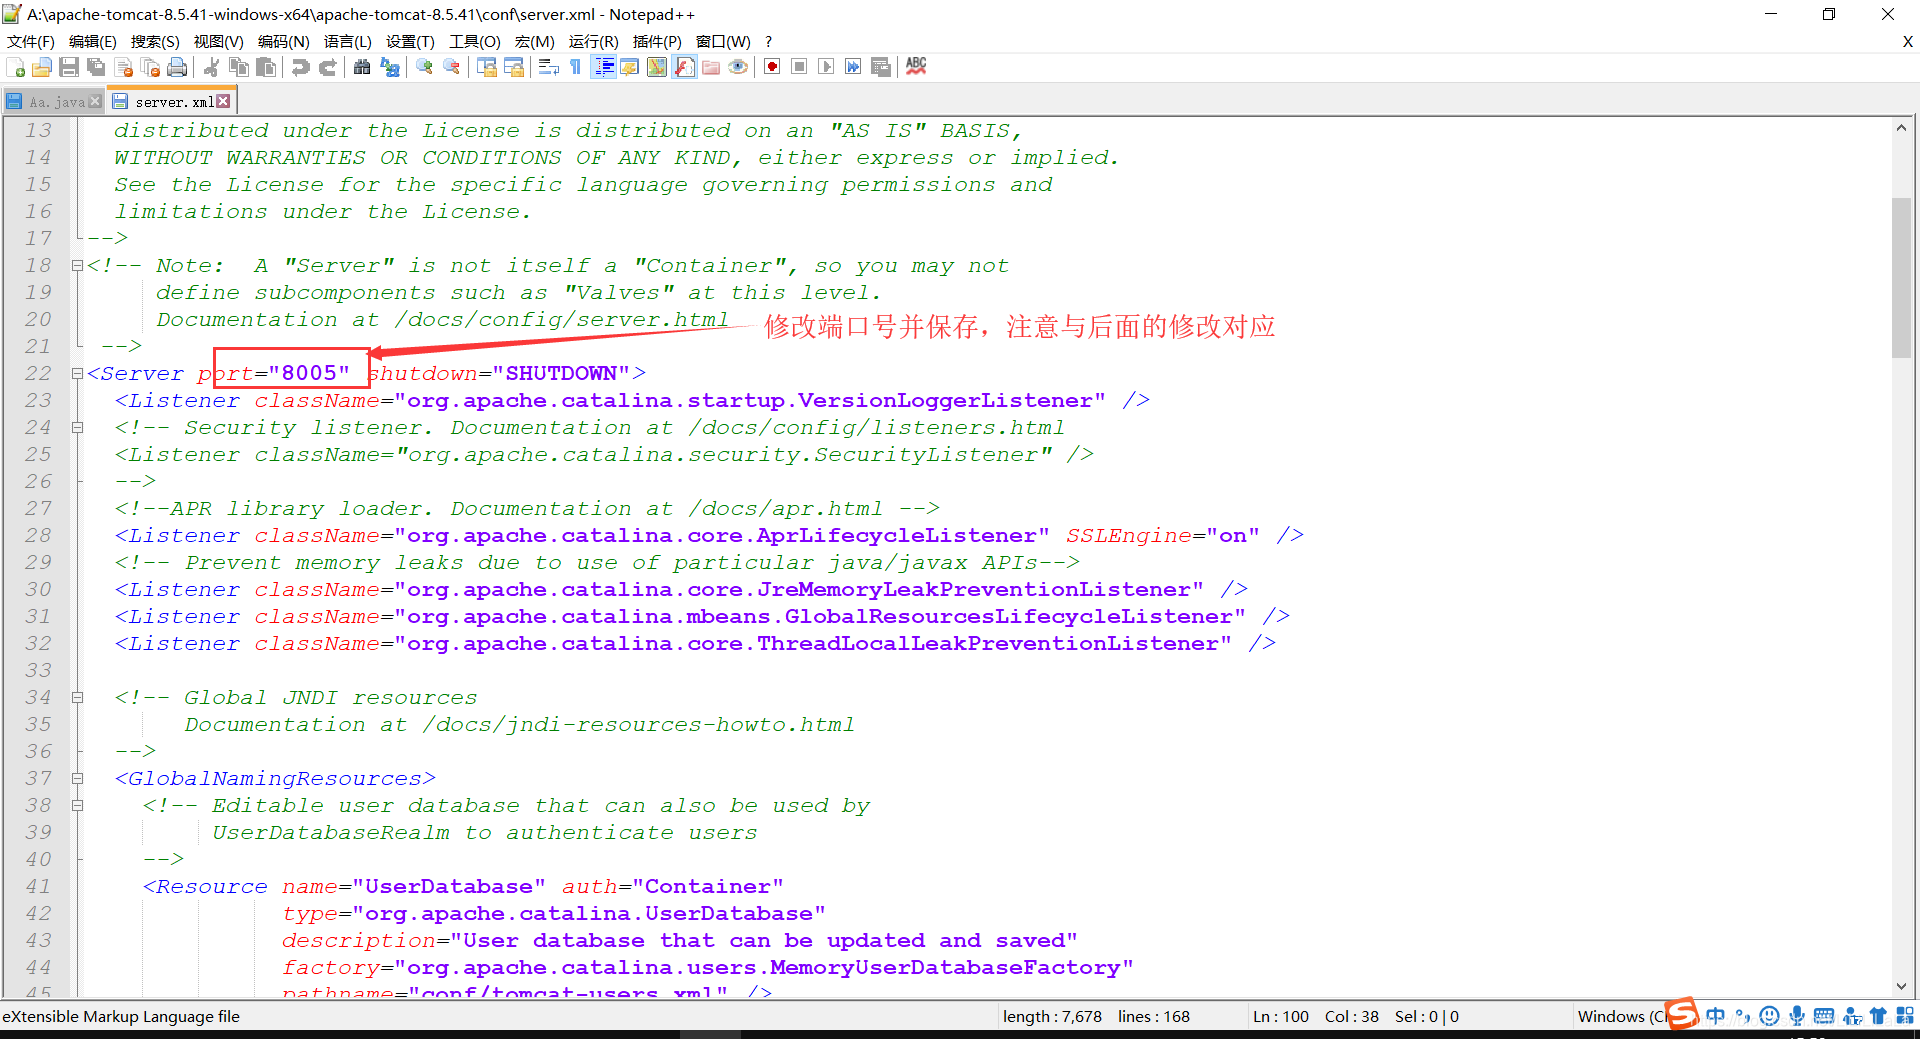The image size is (1920, 1039).
Task: Create a new file with the toolbar icon
Action: click(x=16, y=67)
